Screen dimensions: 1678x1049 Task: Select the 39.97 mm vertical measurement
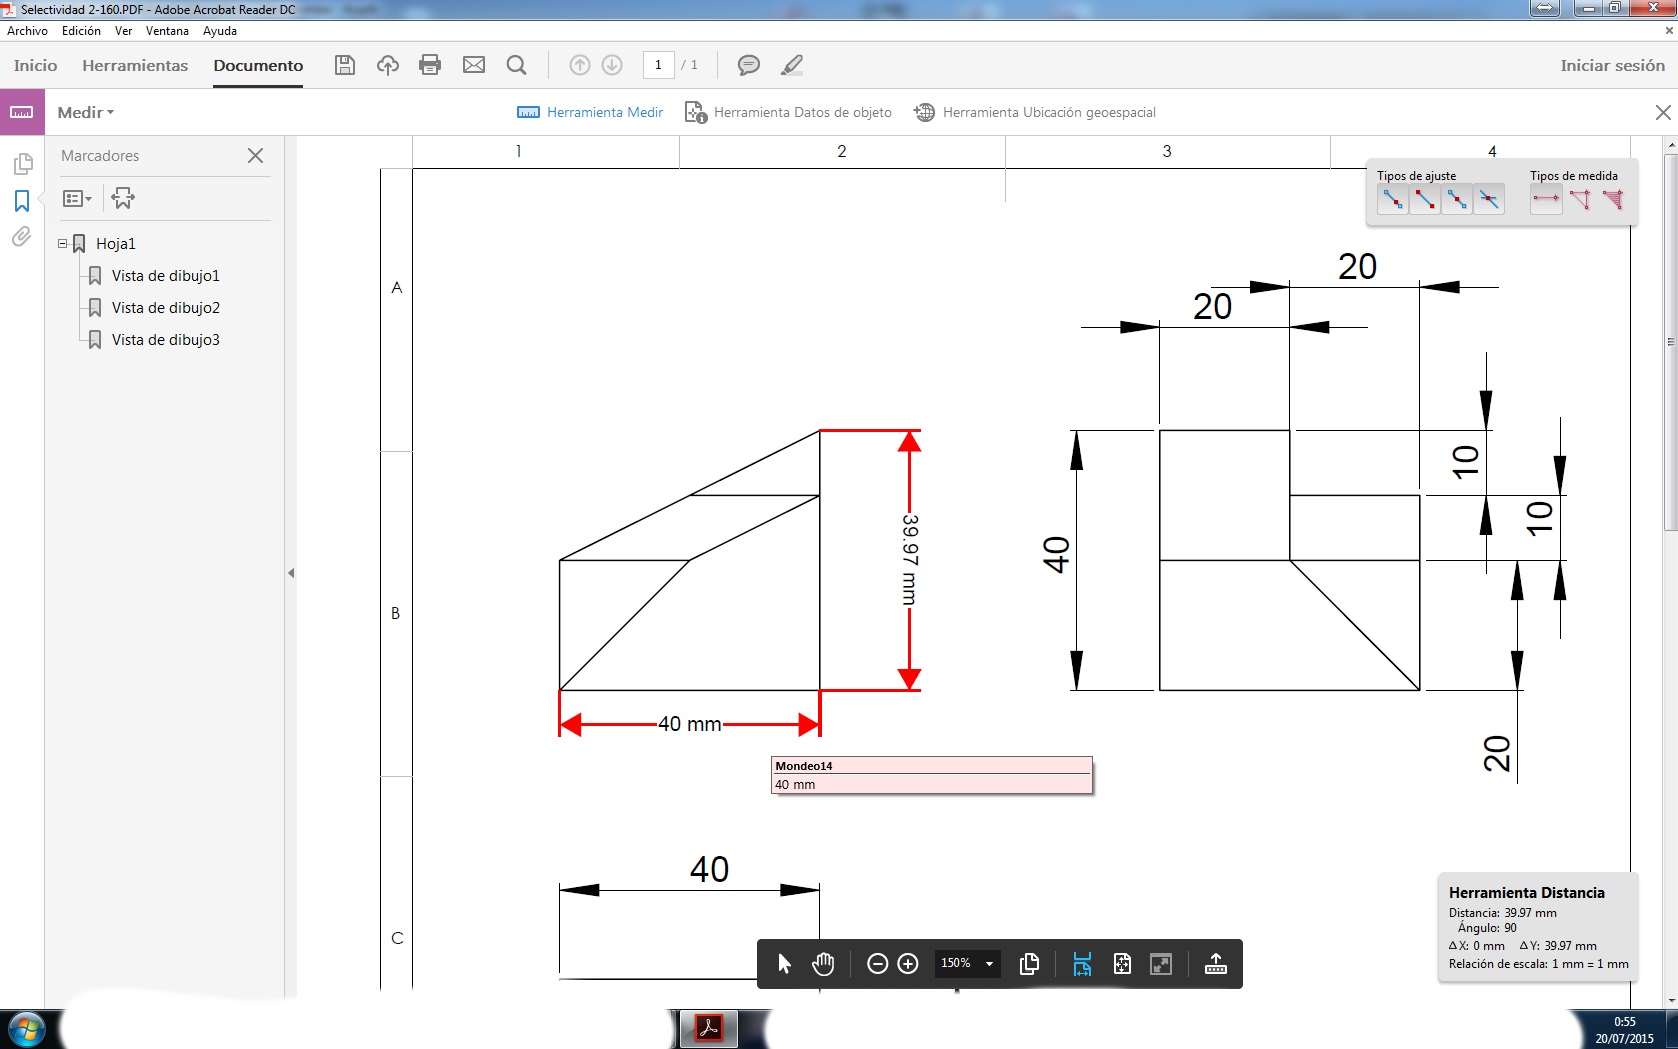click(909, 560)
